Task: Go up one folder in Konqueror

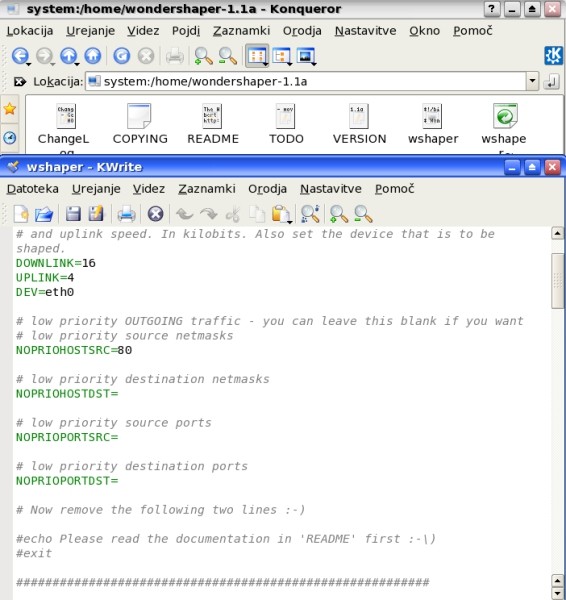Action: pyautogui.click(x=69, y=56)
